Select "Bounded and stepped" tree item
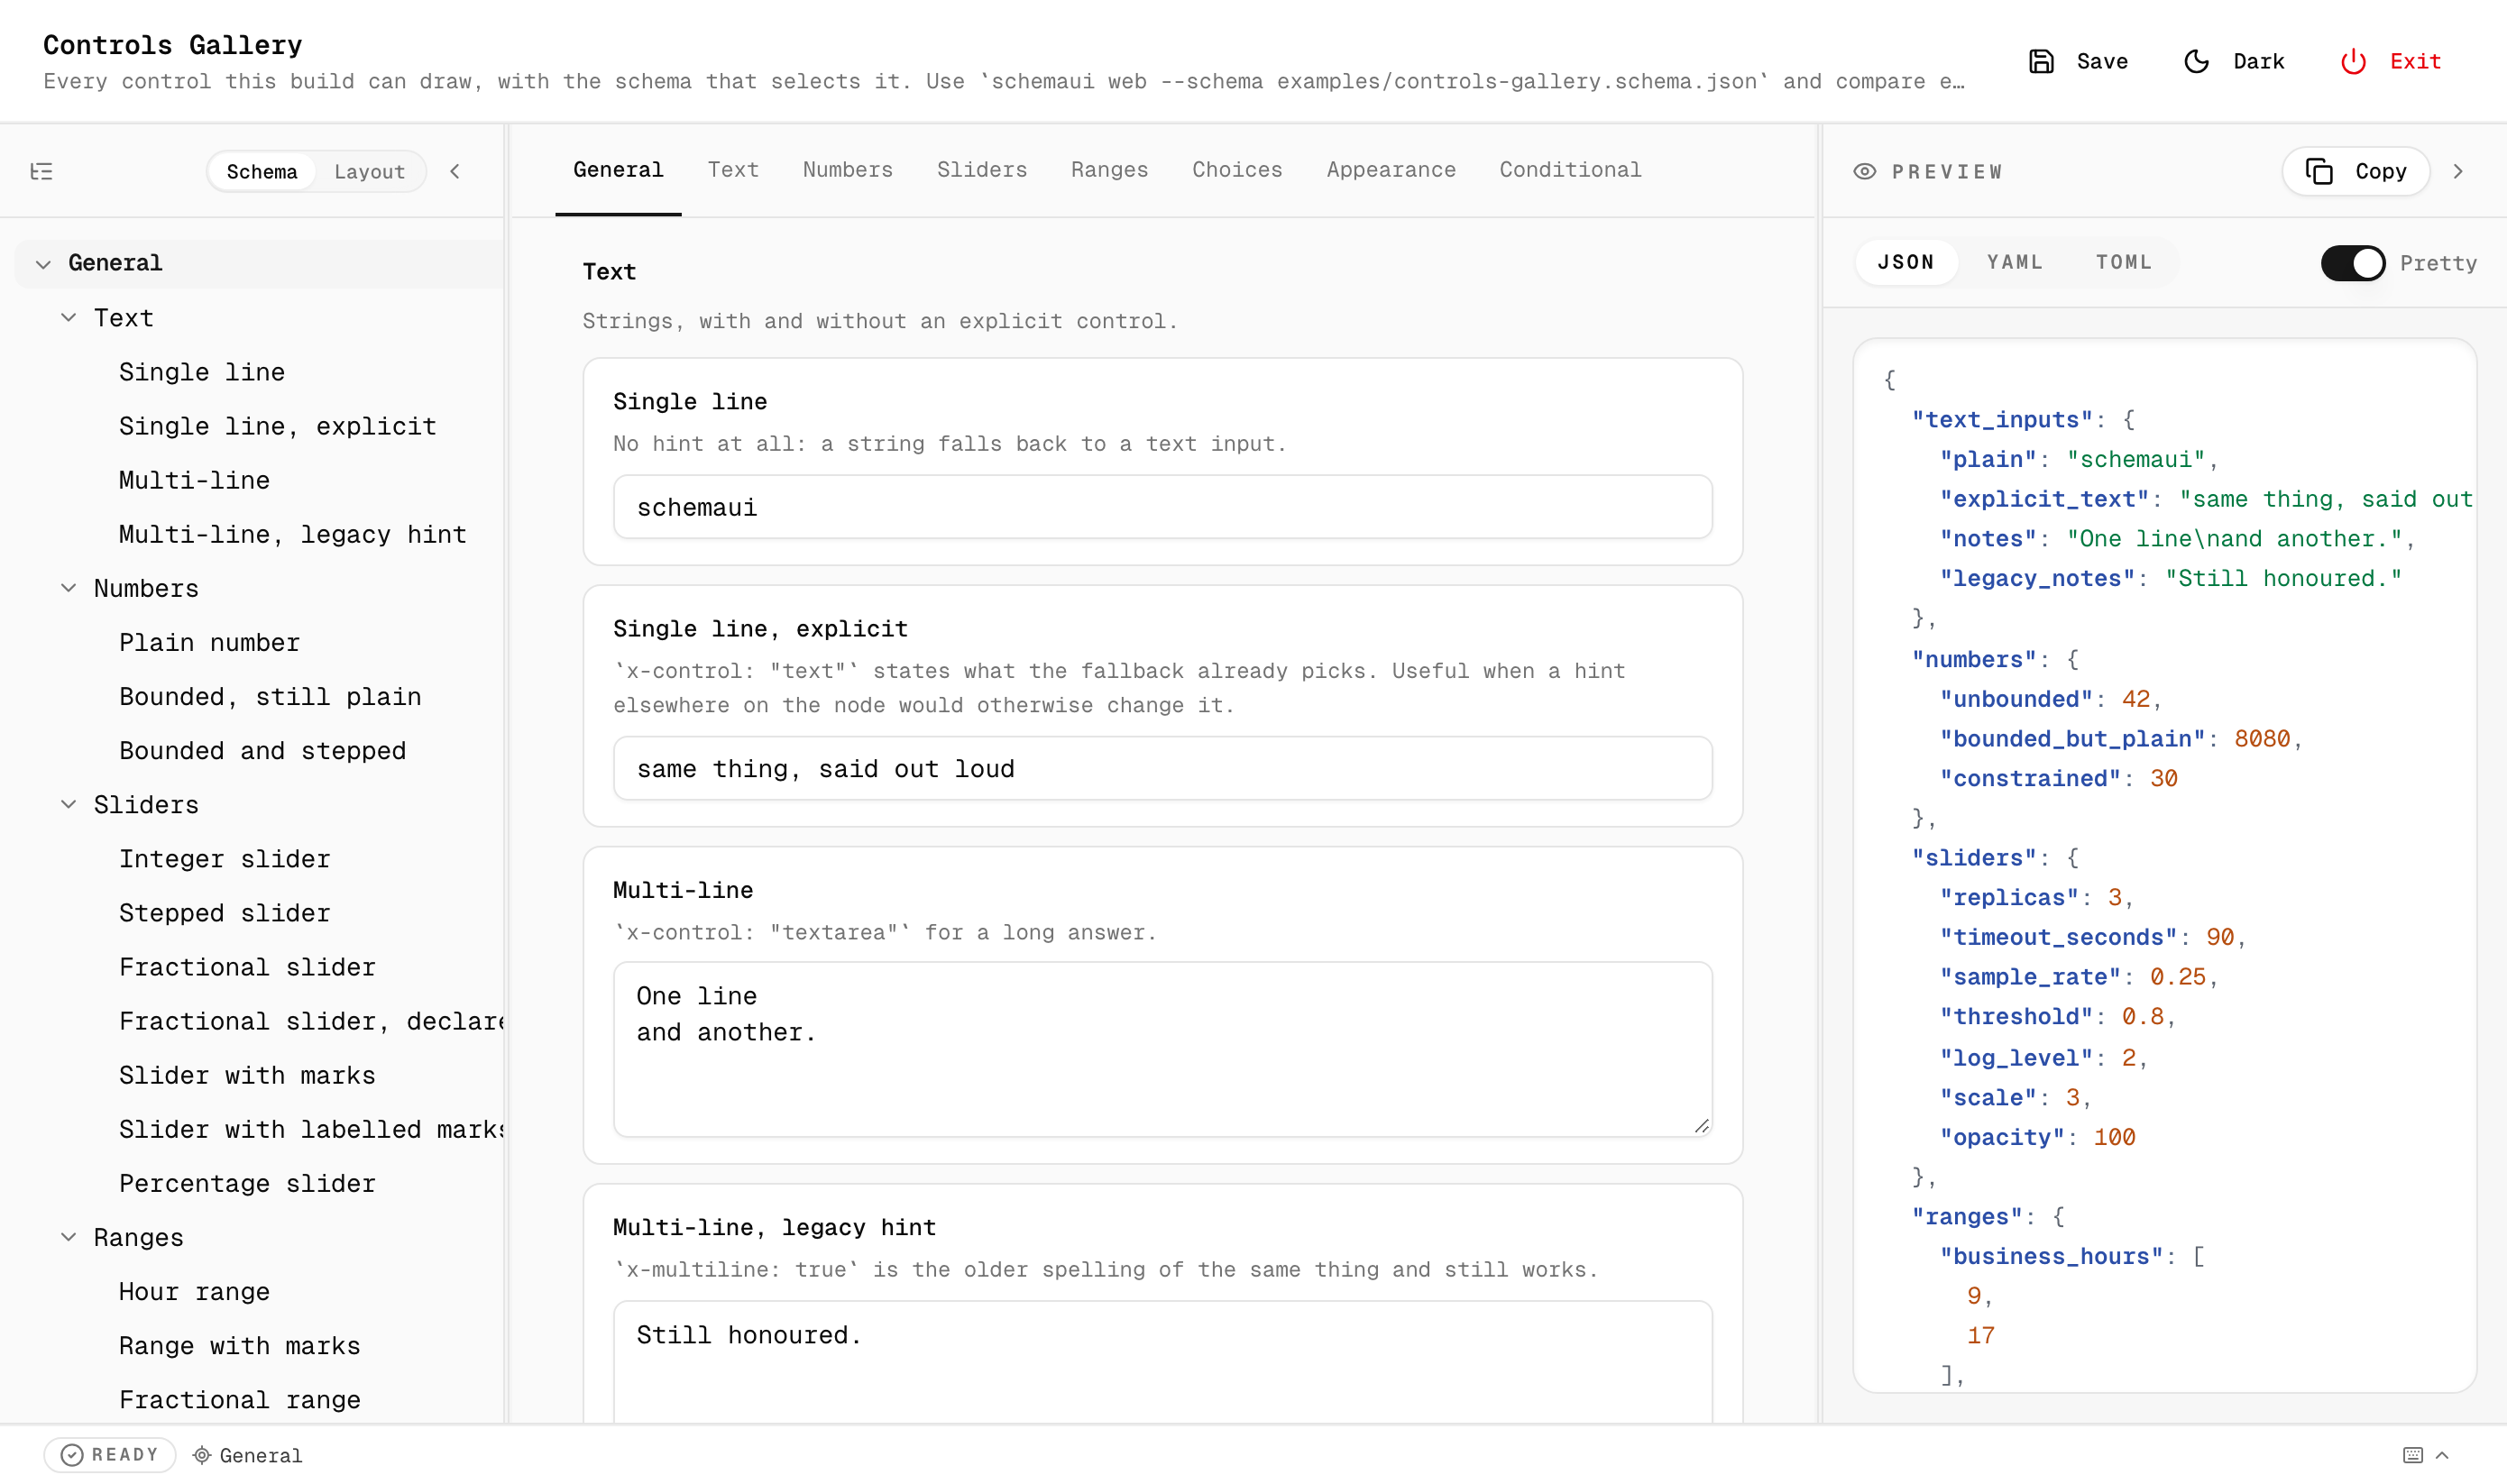Viewport: 2507px width, 1484px height. coord(262,750)
